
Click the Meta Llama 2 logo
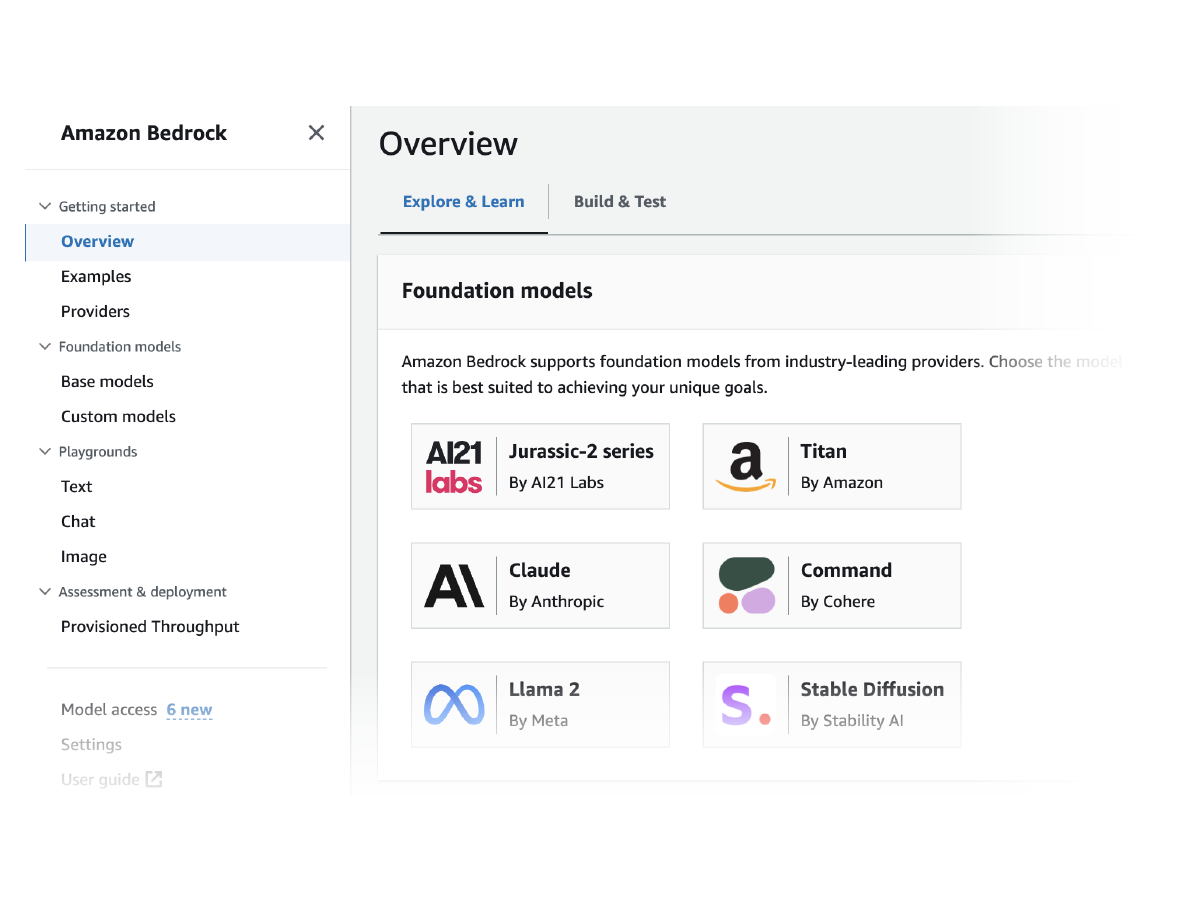[x=454, y=705]
